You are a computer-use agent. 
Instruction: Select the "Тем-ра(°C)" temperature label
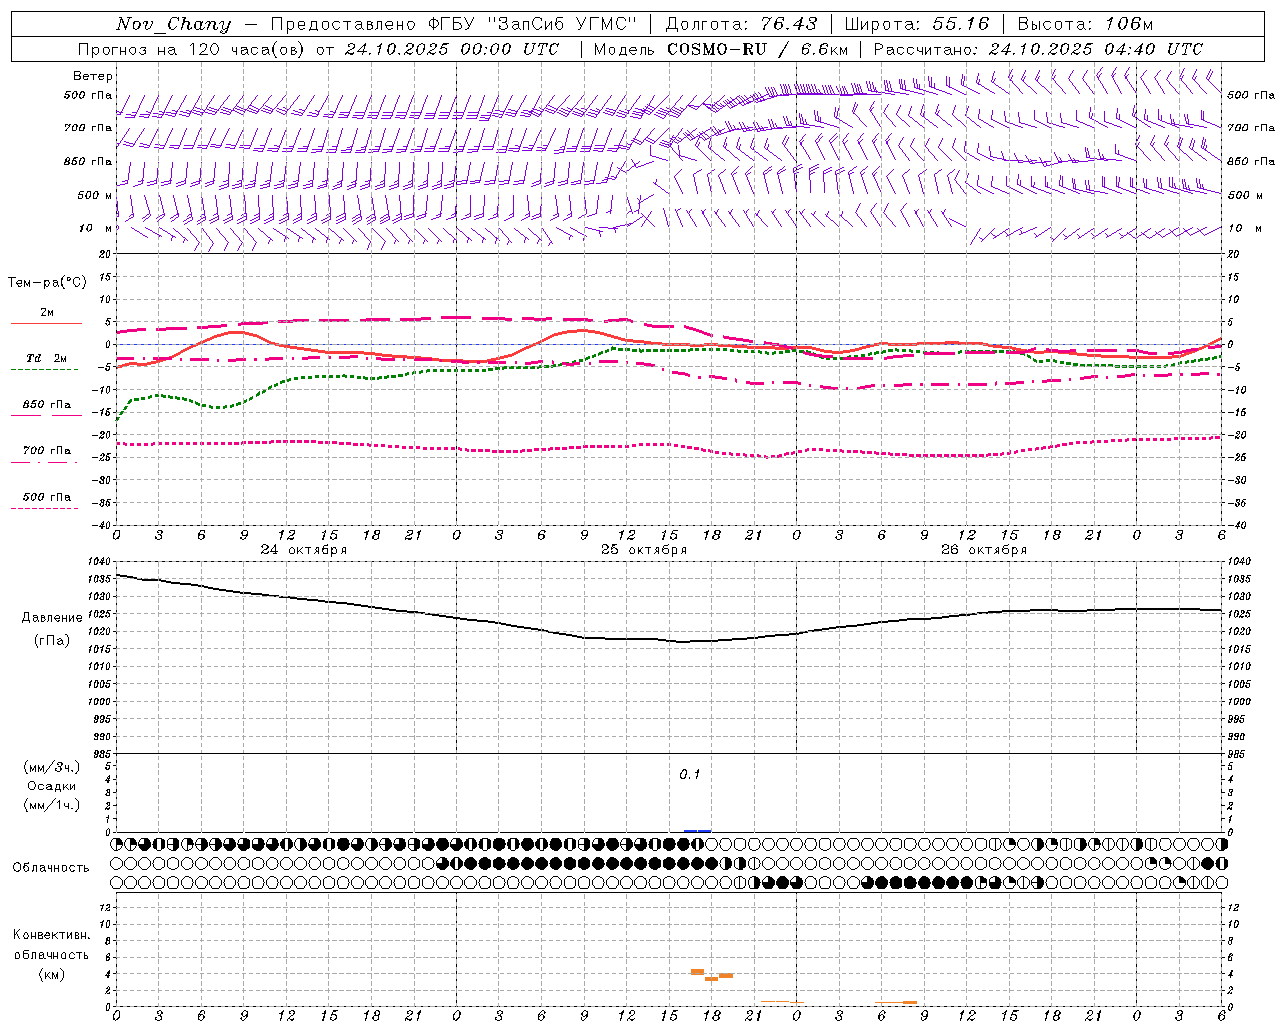coord(47,282)
